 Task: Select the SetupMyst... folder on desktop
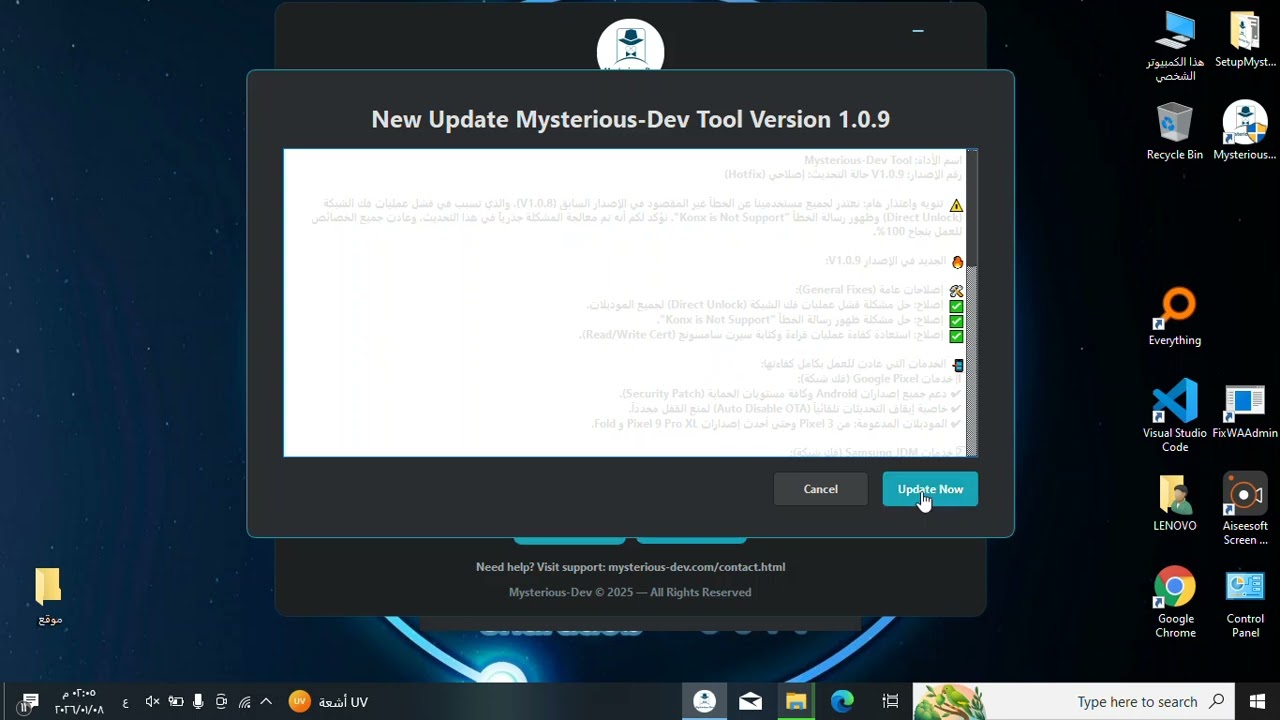[1245, 40]
